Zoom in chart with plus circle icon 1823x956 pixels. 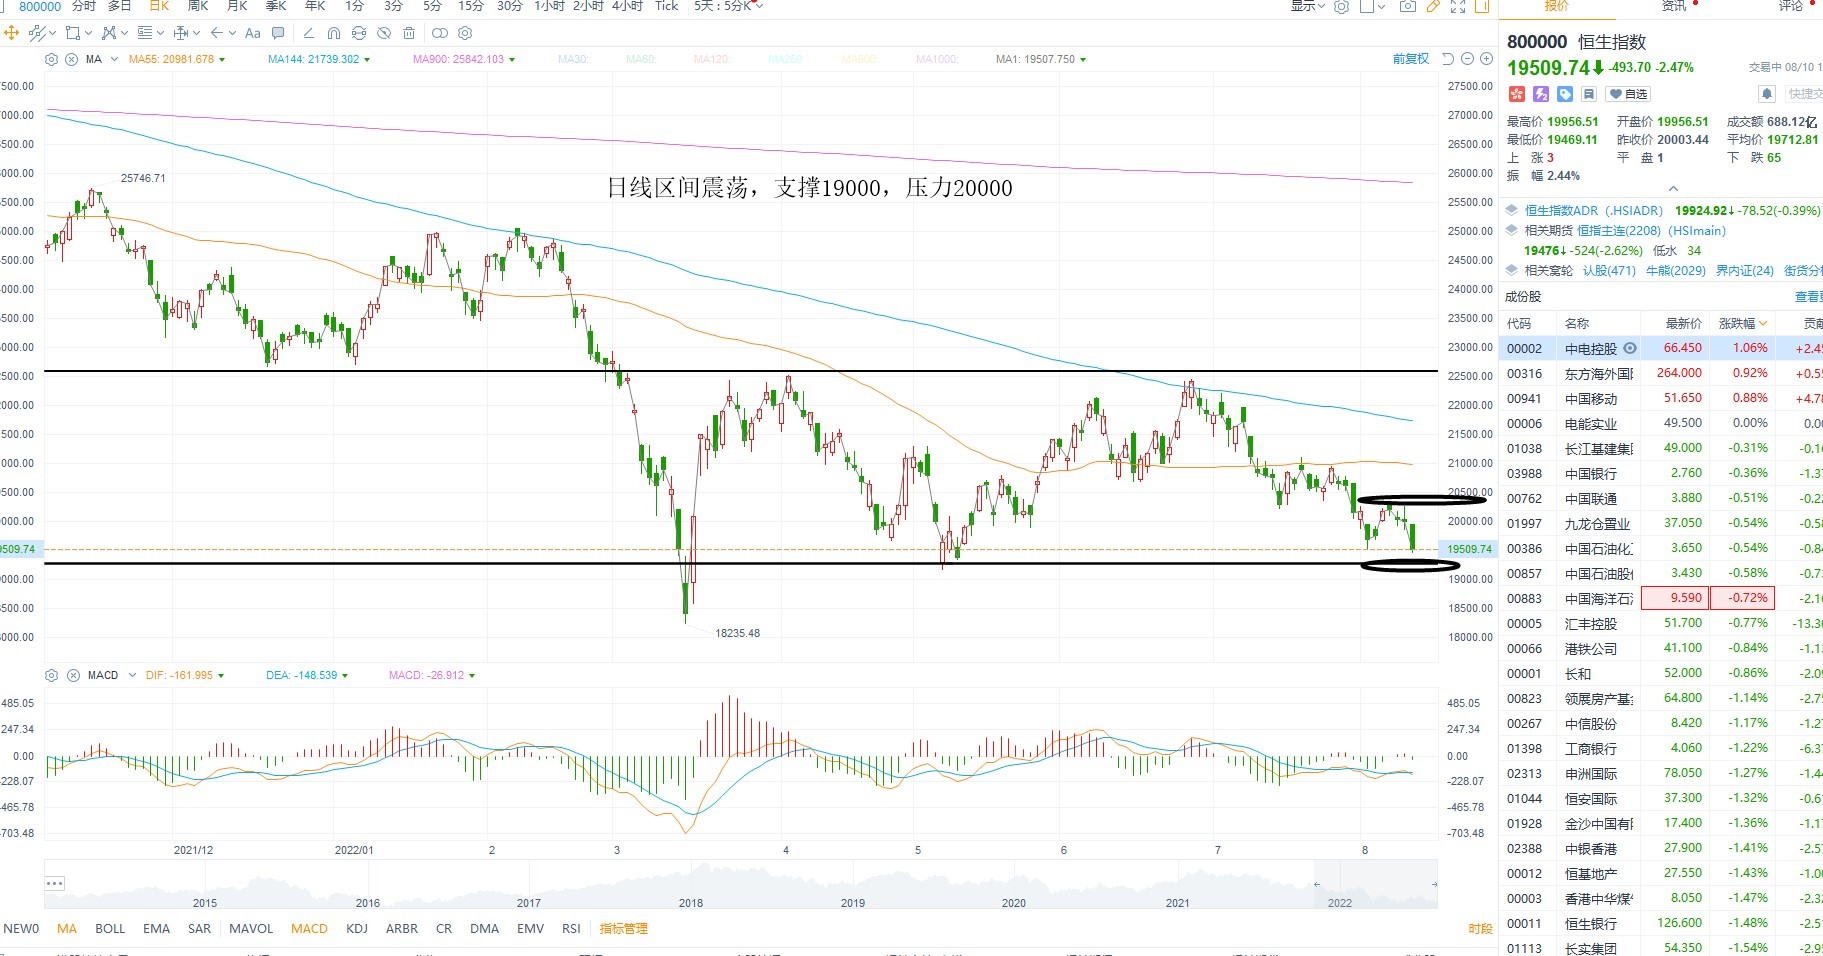point(1484,59)
